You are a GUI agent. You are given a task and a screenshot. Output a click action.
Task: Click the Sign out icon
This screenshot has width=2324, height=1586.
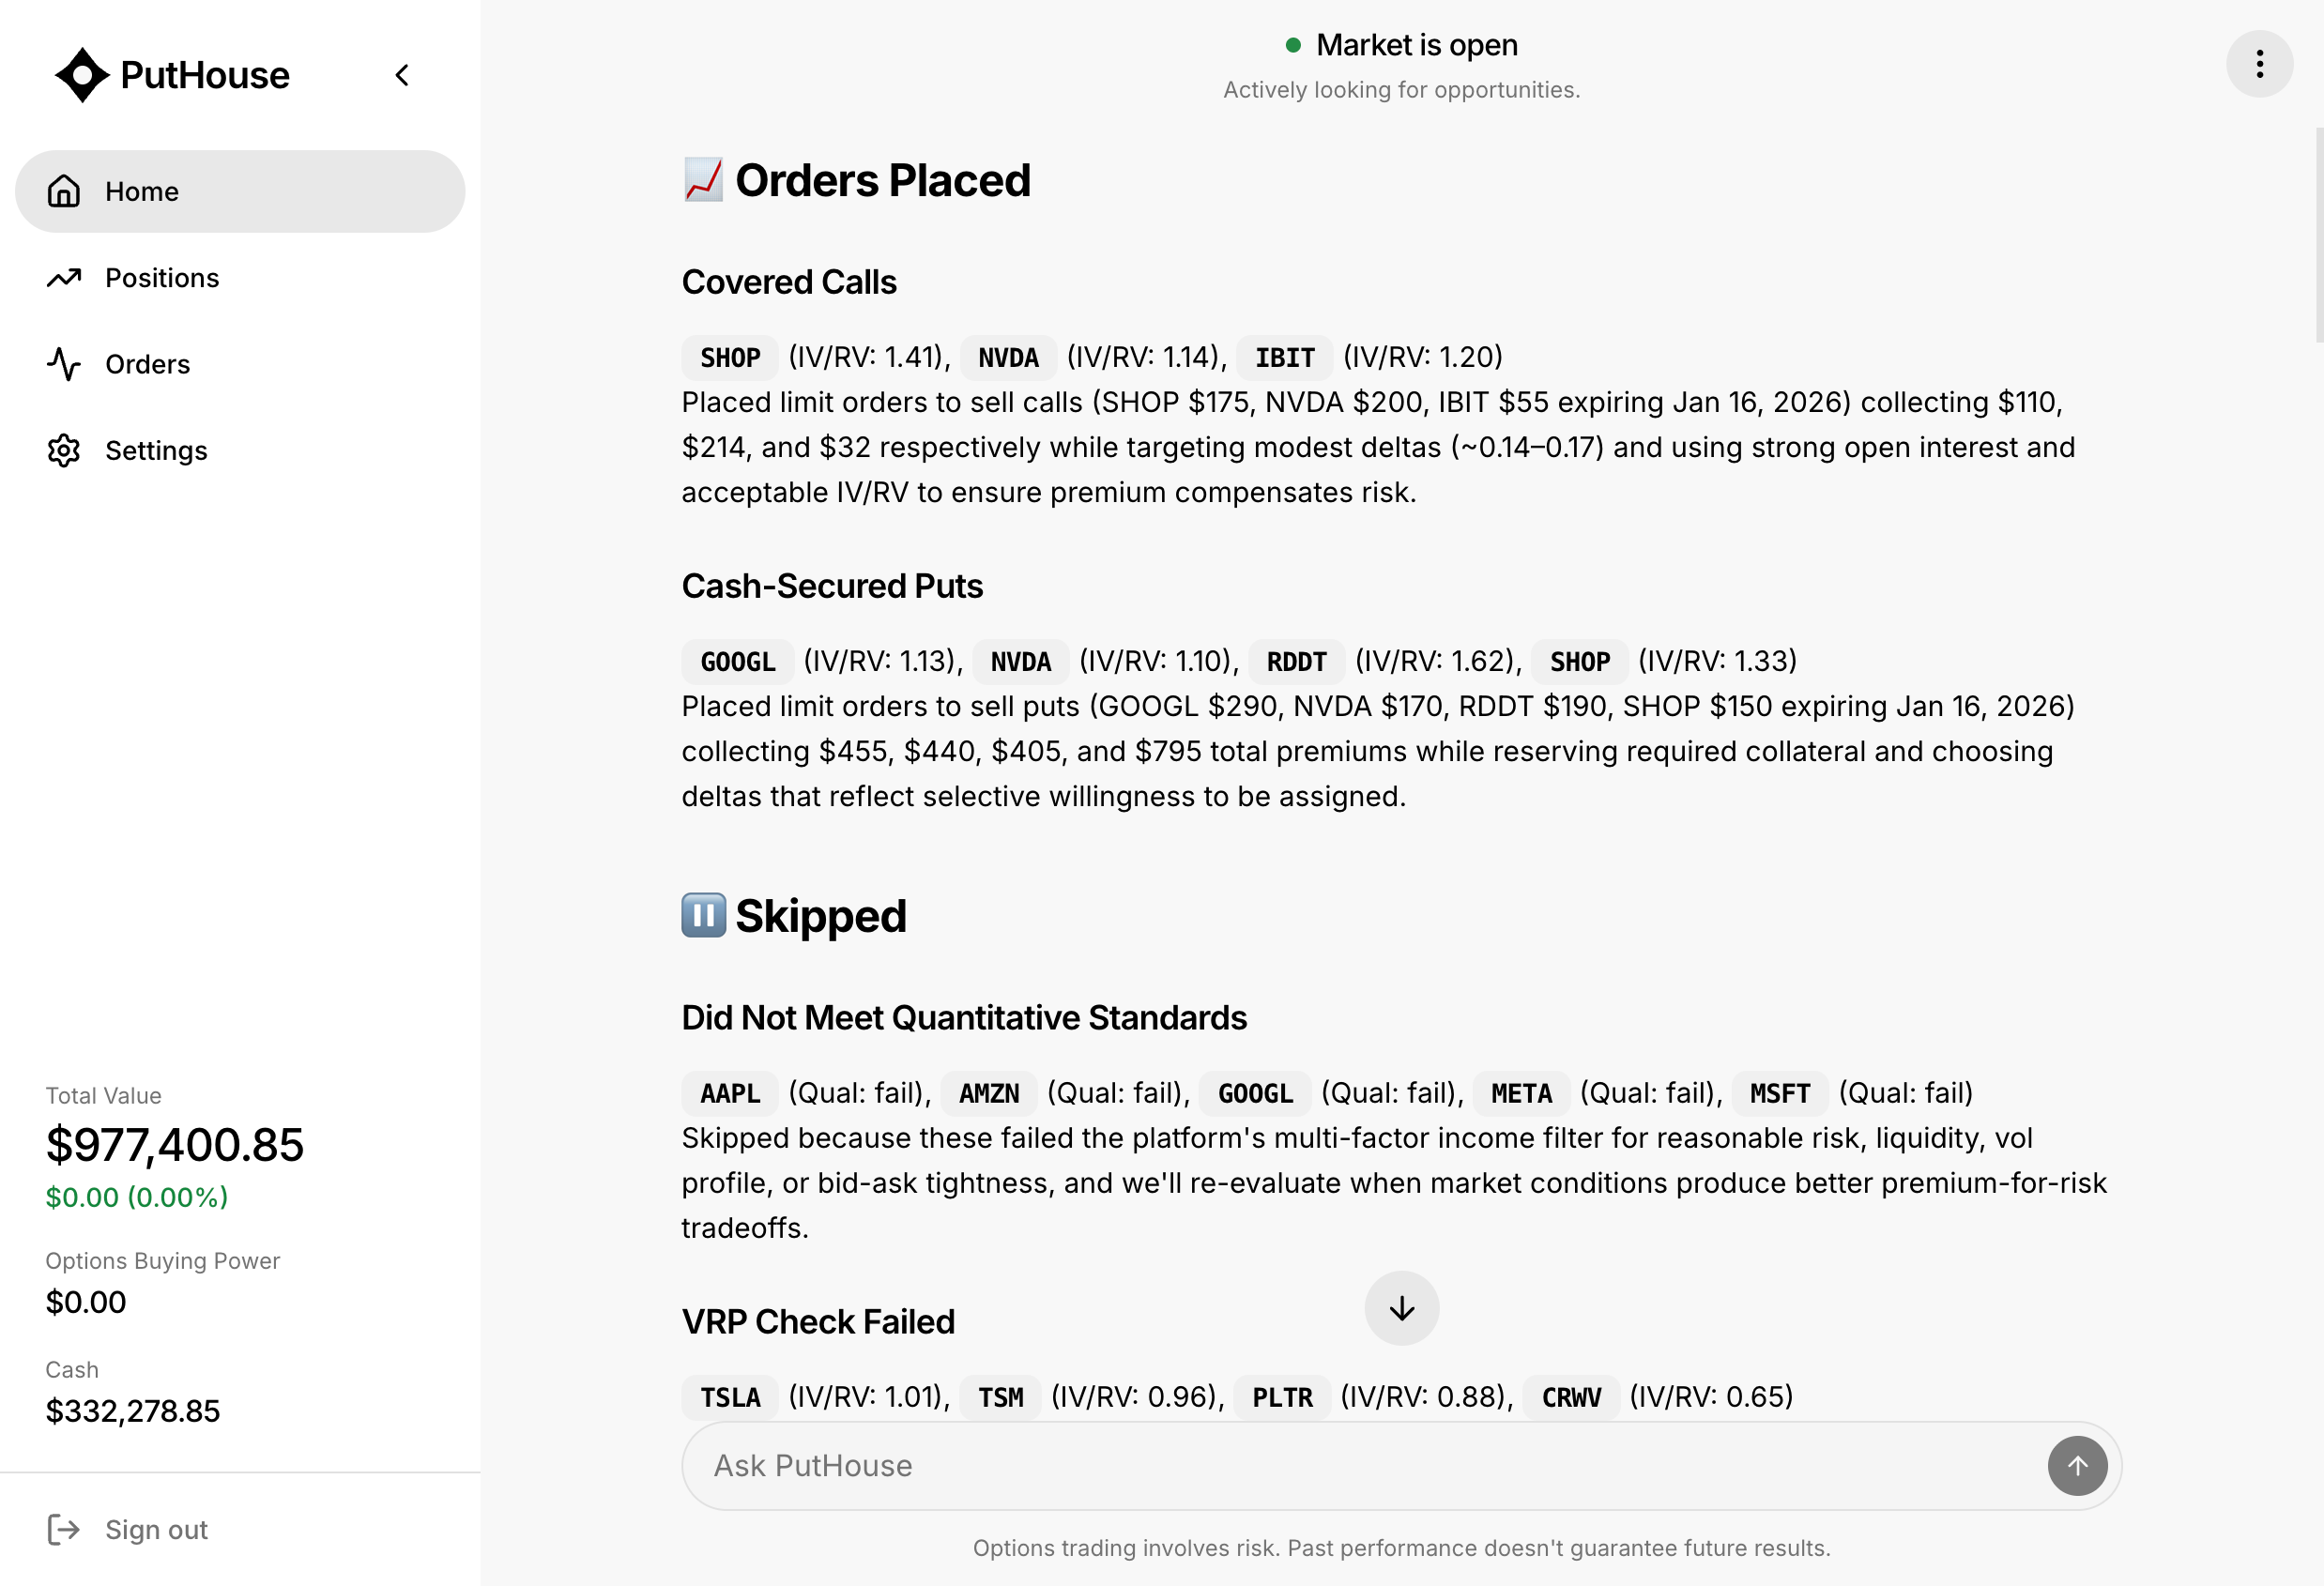point(64,1529)
